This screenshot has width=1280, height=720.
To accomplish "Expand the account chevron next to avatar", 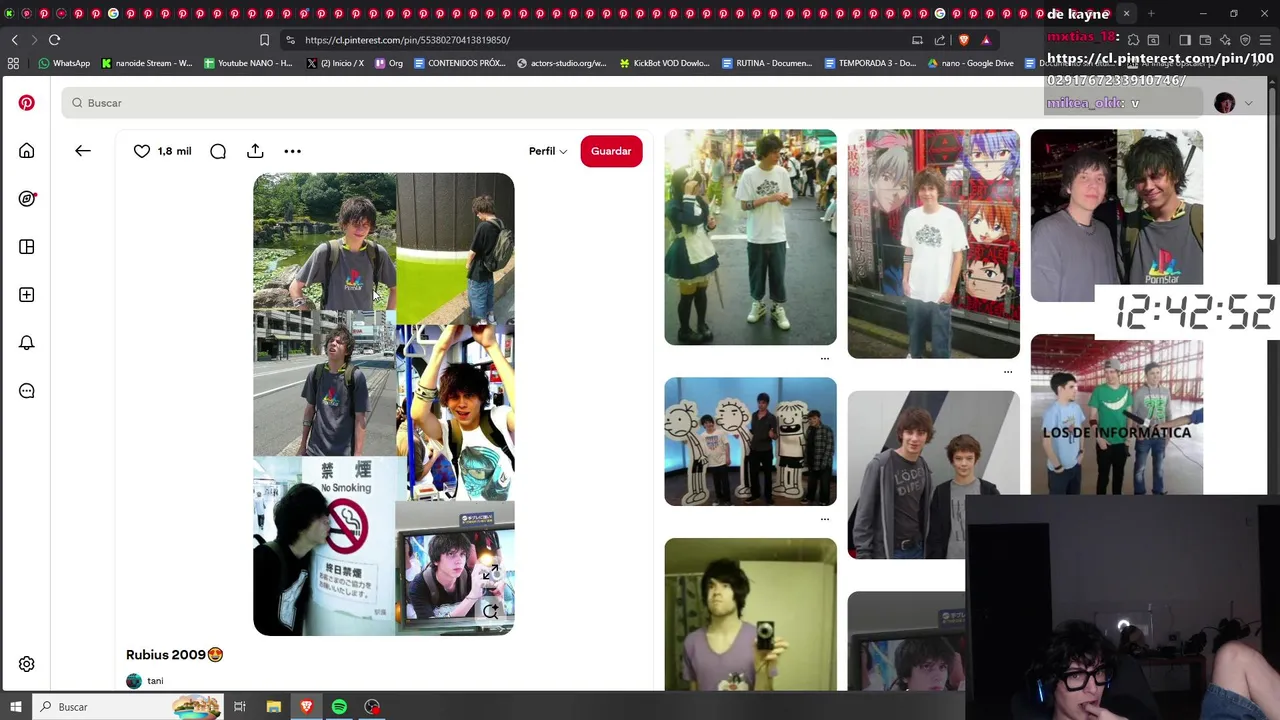I will click(1248, 103).
